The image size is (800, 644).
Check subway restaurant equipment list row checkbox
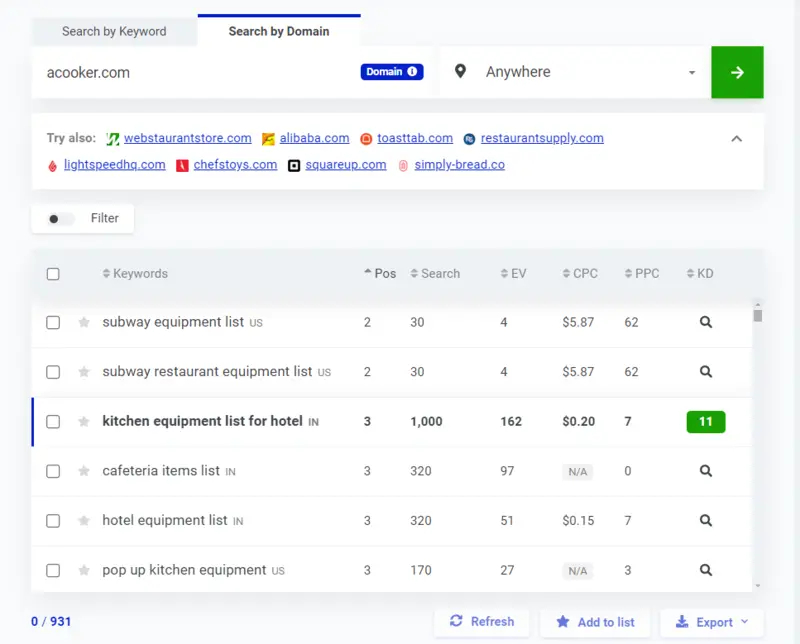(53, 372)
